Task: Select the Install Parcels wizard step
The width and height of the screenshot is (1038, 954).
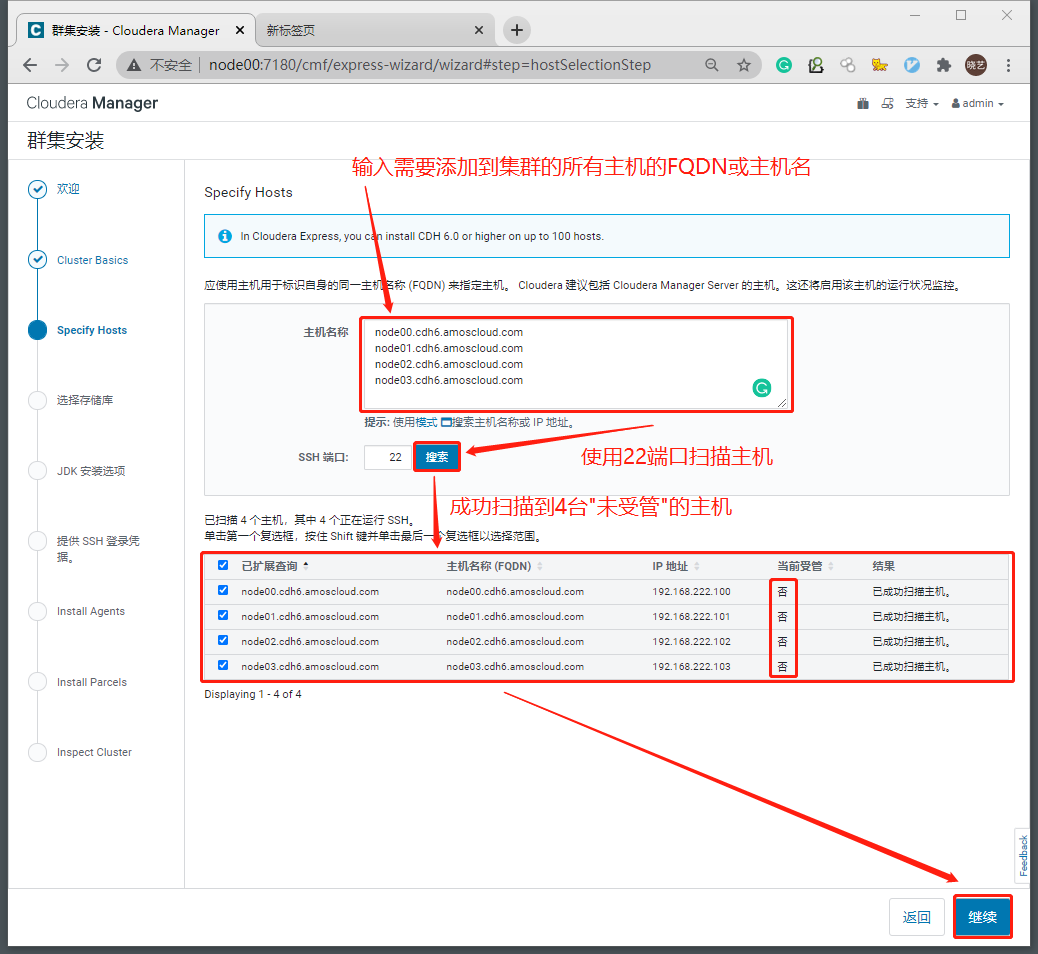Action: tap(91, 682)
